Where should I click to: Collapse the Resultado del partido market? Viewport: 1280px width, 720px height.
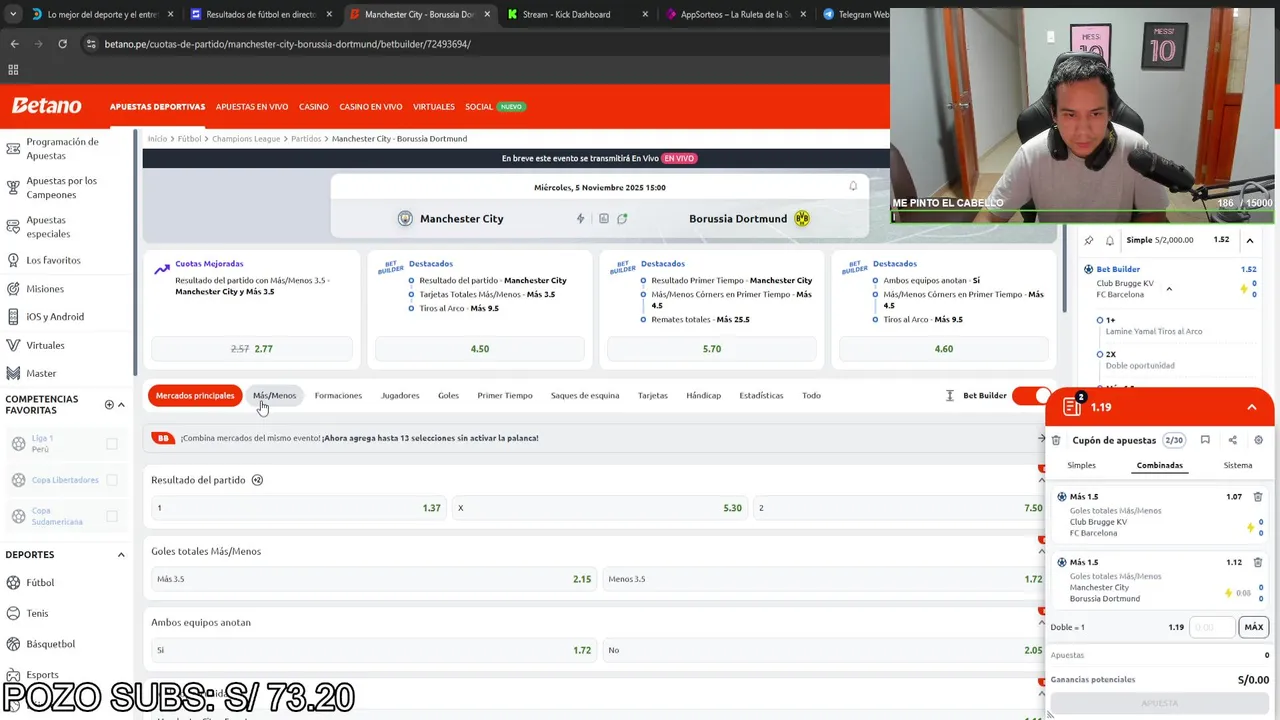coord(1041,480)
